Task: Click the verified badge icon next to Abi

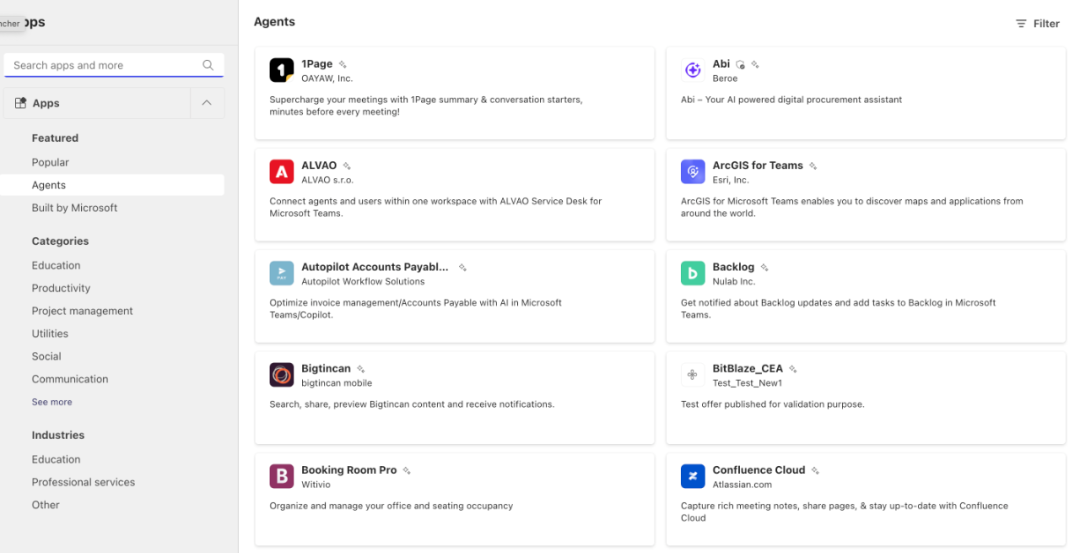Action: pos(740,64)
